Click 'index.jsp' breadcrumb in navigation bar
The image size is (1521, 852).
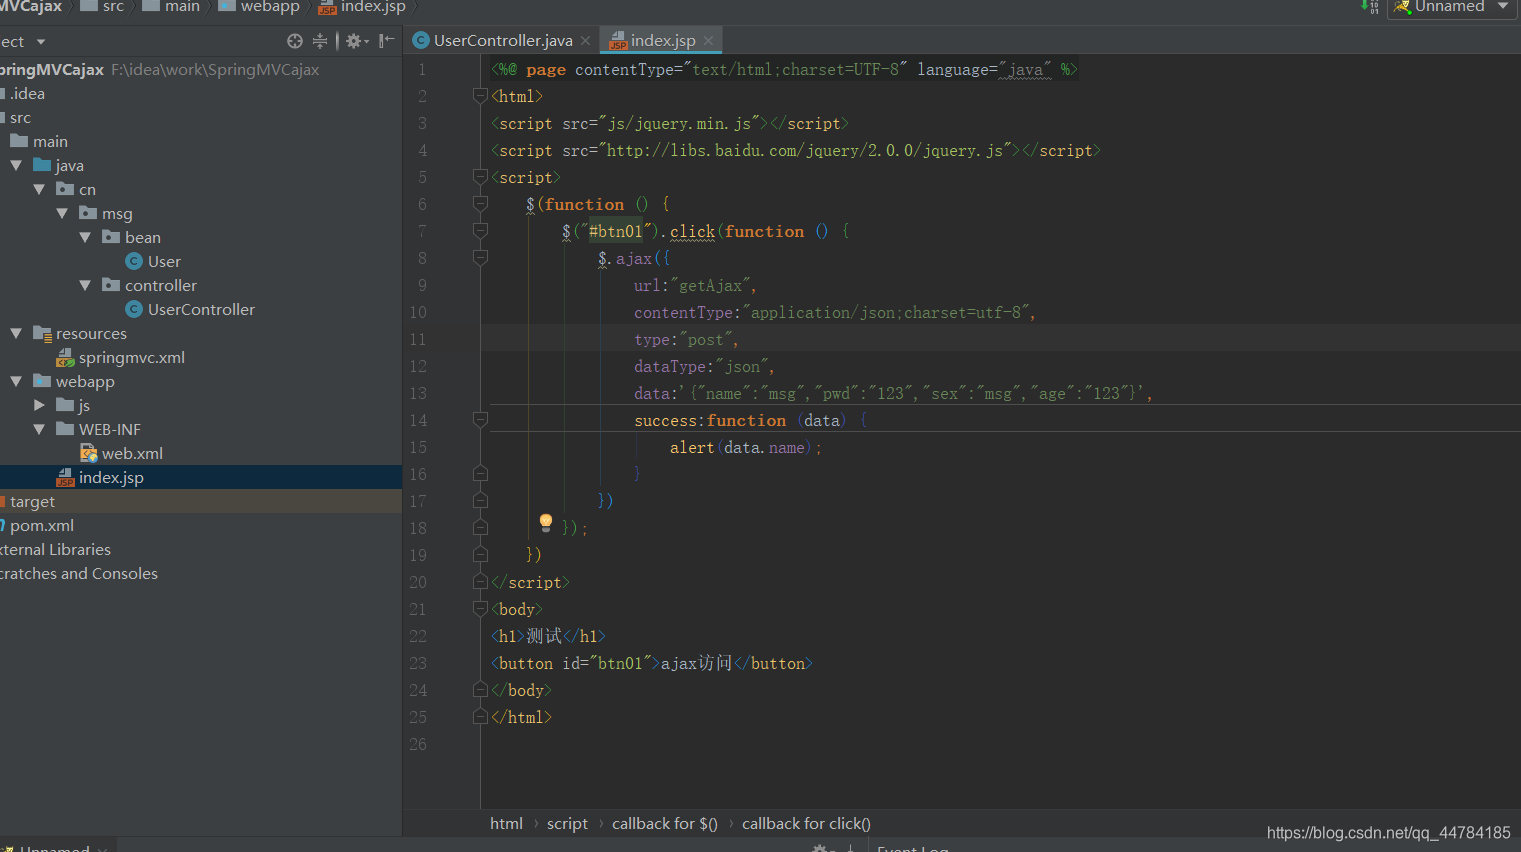point(373,7)
